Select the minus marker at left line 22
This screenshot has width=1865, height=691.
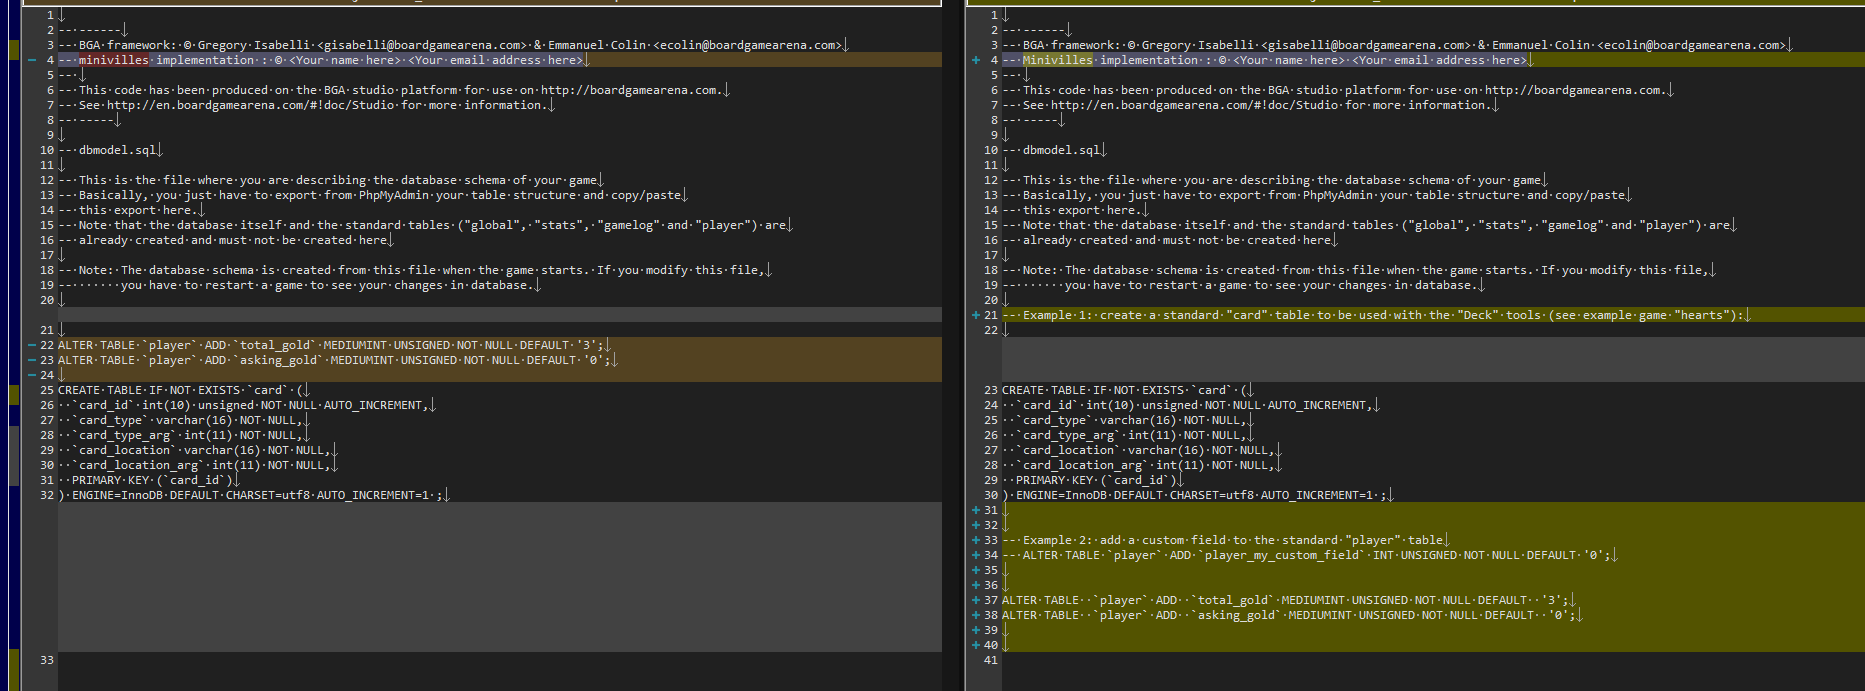32,345
